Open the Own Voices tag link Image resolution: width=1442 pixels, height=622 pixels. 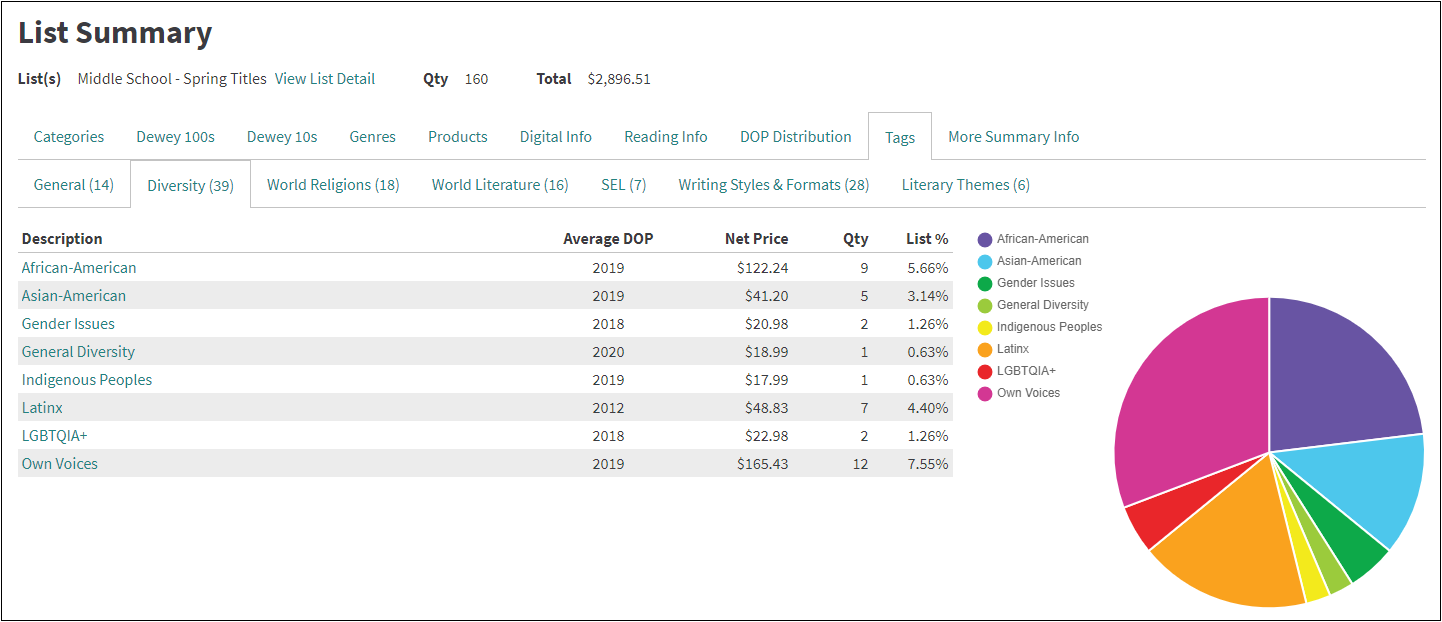click(x=60, y=464)
